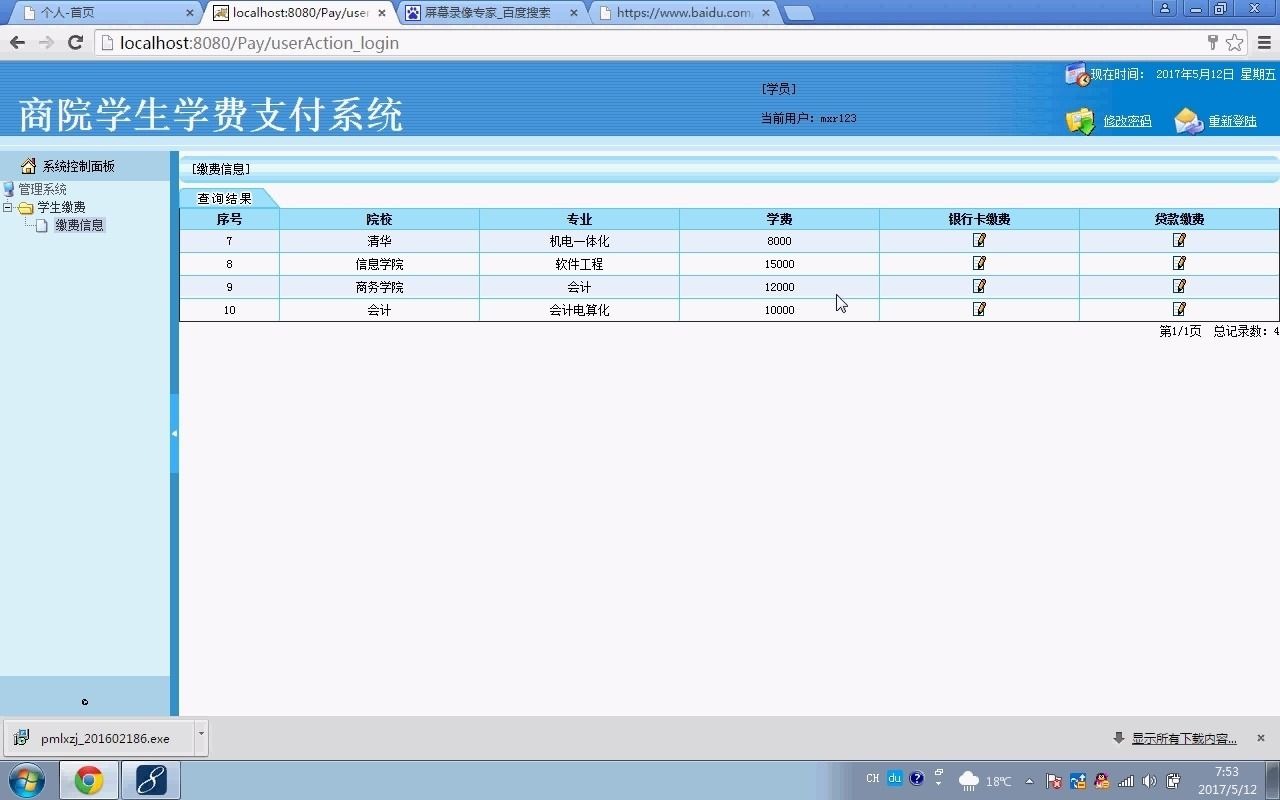Viewport: 1280px width, 800px height.
Task: Click the 机电一体化 cell
Action: tap(579, 241)
